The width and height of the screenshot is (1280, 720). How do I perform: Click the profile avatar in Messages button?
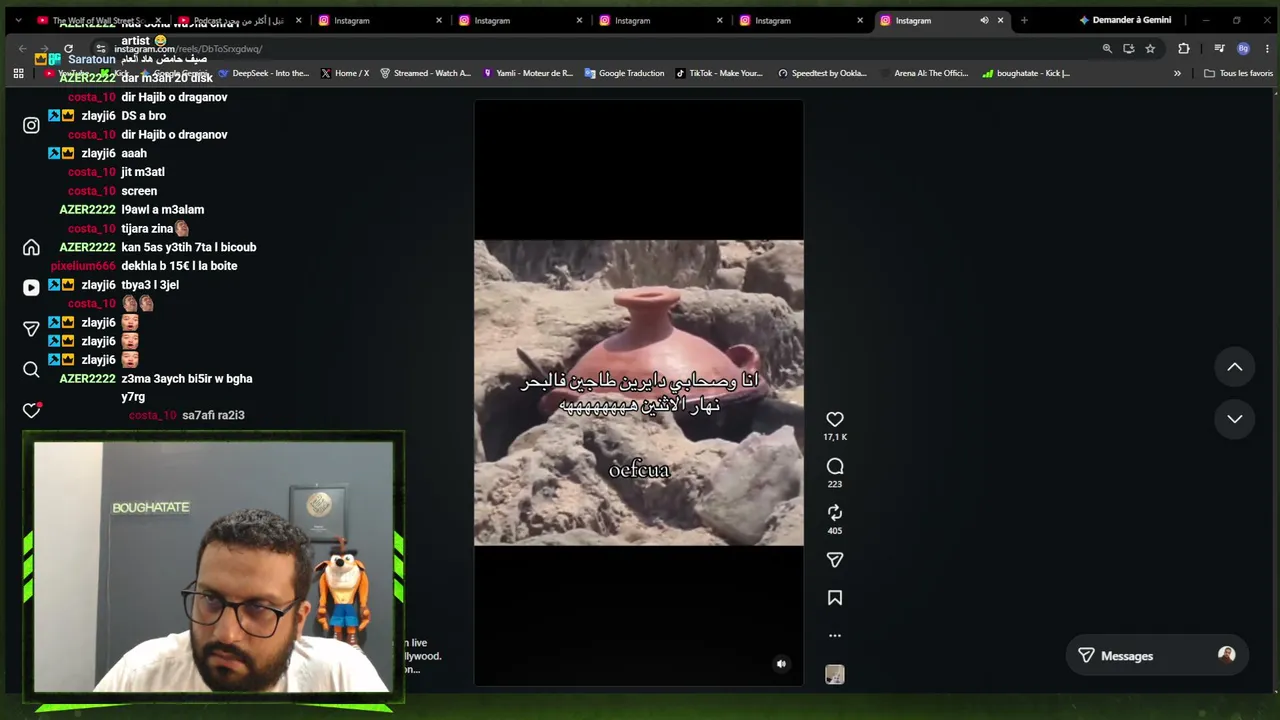[1226, 655]
